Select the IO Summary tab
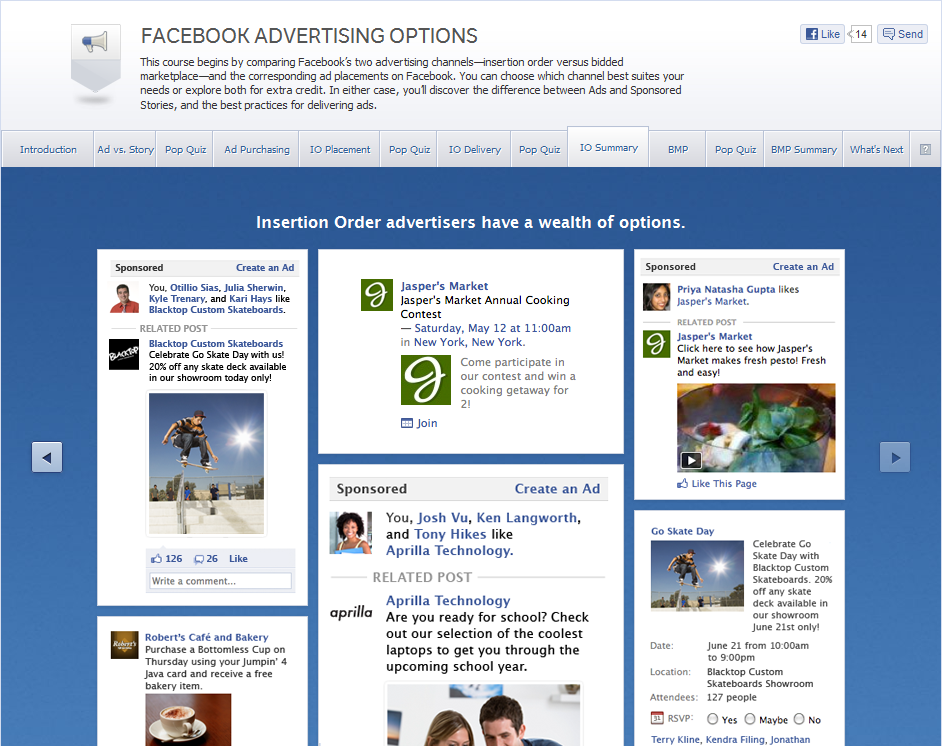942x746 pixels. click(x=608, y=147)
